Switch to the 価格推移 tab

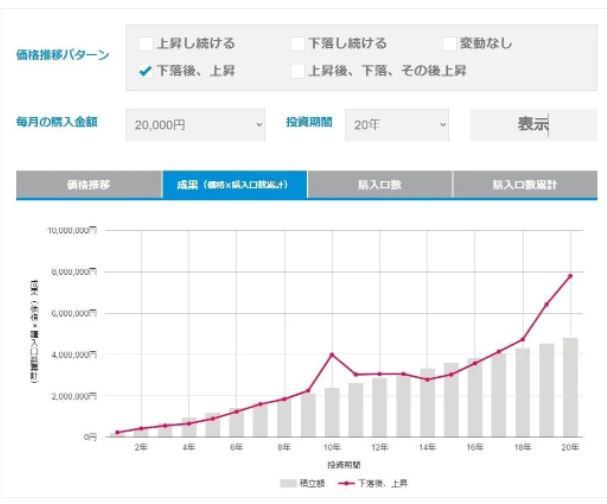coord(89,185)
